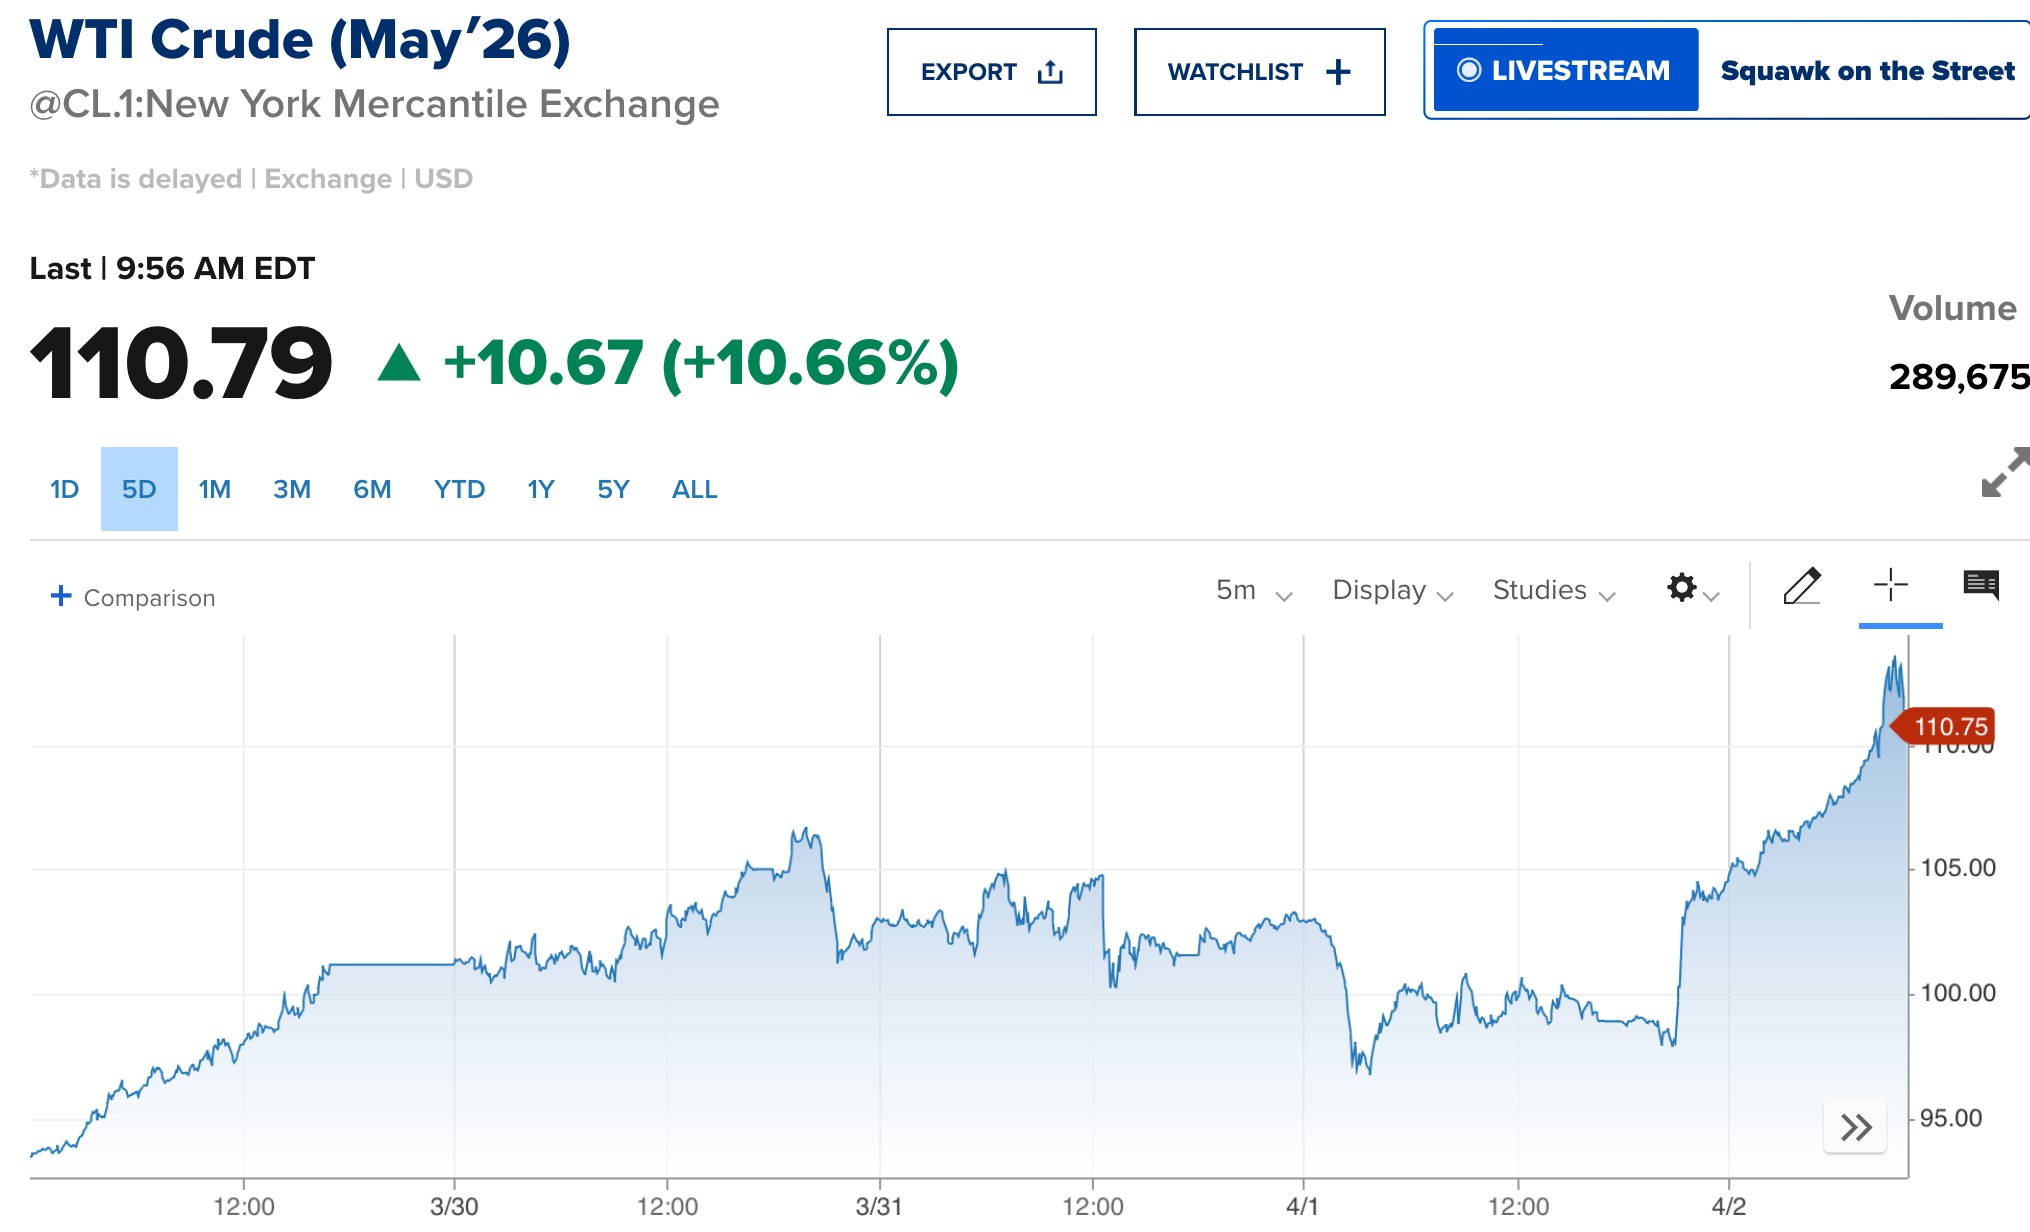Choose the YTD range tab
The image size is (2030, 1232).
[459, 489]
